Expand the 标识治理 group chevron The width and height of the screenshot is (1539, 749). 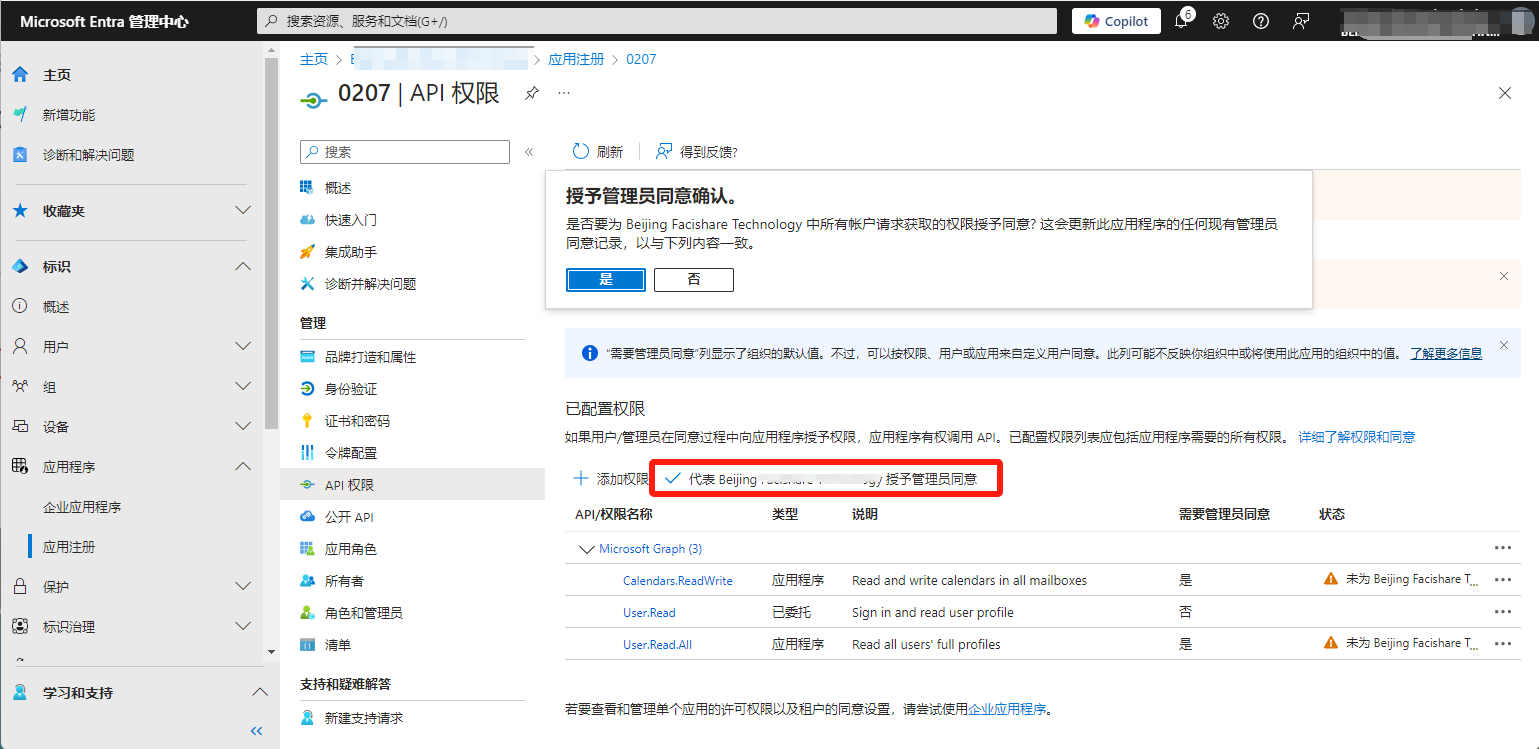pos(242,627)
